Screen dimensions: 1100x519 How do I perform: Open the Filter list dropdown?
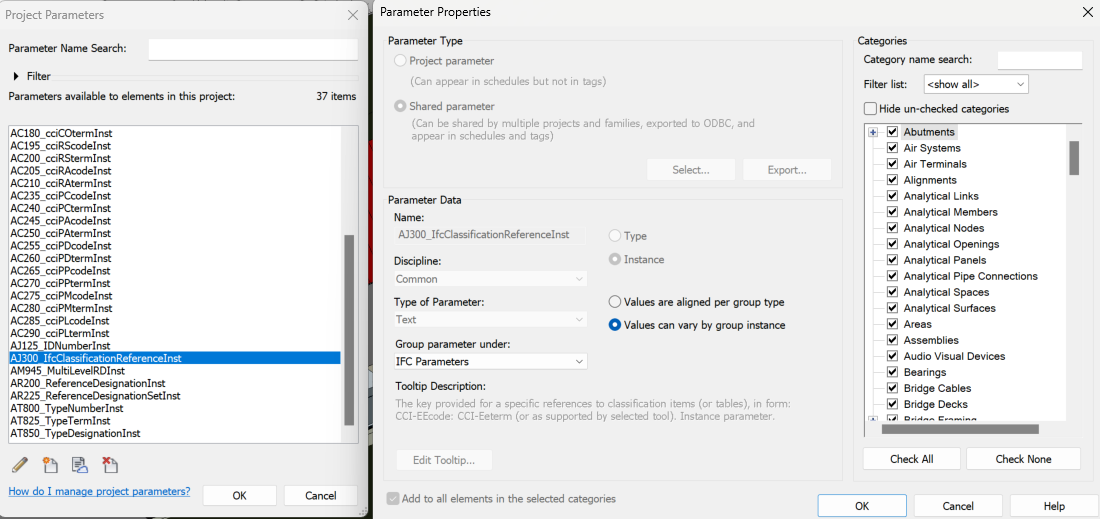pos(975,85)
